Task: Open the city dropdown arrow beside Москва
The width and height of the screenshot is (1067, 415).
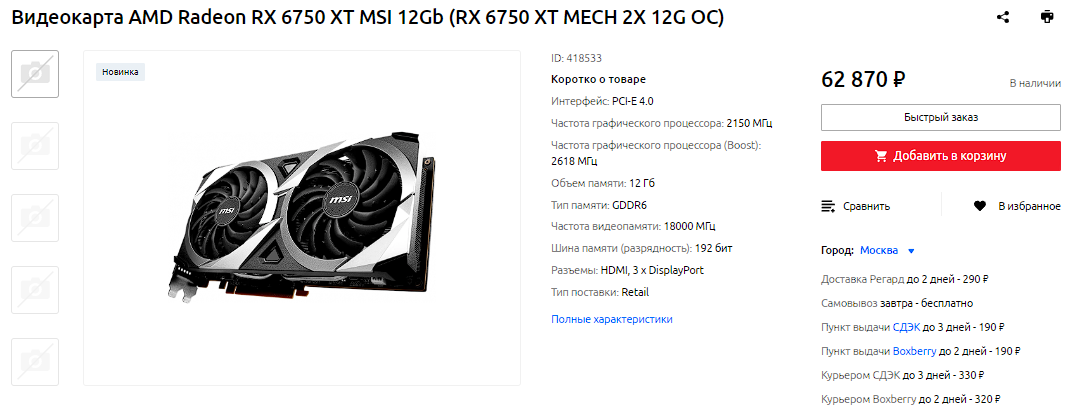Action: pyautogui.click(x=911, y=251)
